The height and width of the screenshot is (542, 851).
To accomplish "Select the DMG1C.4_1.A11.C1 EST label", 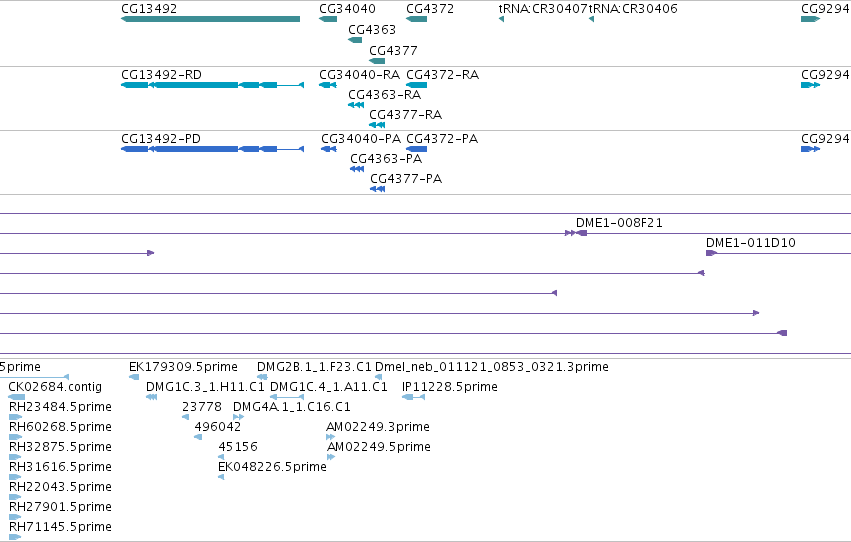I will pyautogui.click(x=329, y=387).
